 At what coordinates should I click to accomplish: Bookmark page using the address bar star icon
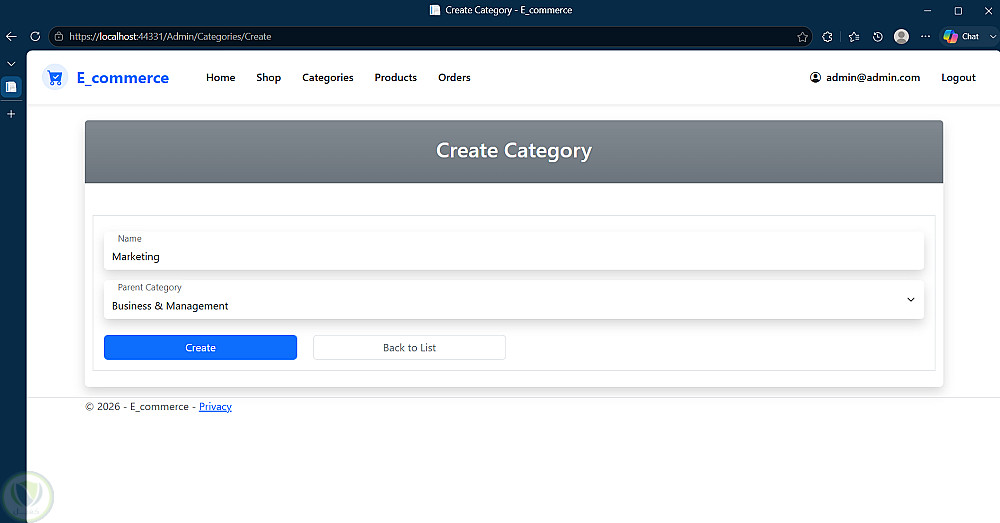coord(802,37)
